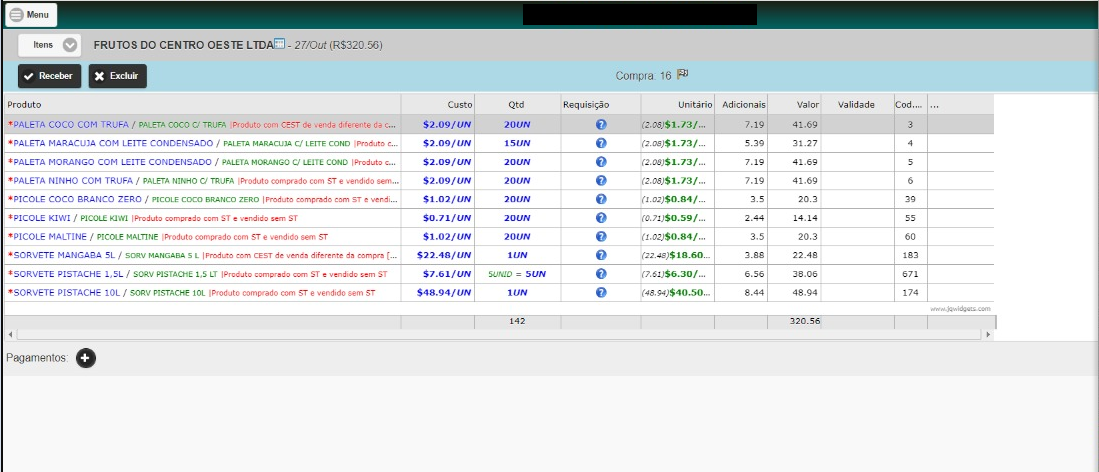The image size is (1099, 472).
Task: Click the Valor cell 14.14
Action: click(x=794, y=217)
